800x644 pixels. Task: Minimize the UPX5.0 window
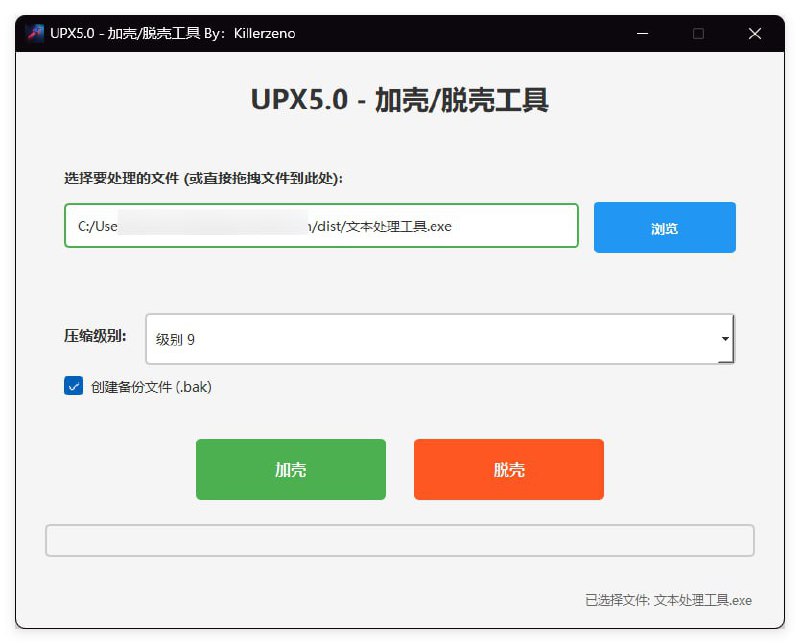[641, 33]
